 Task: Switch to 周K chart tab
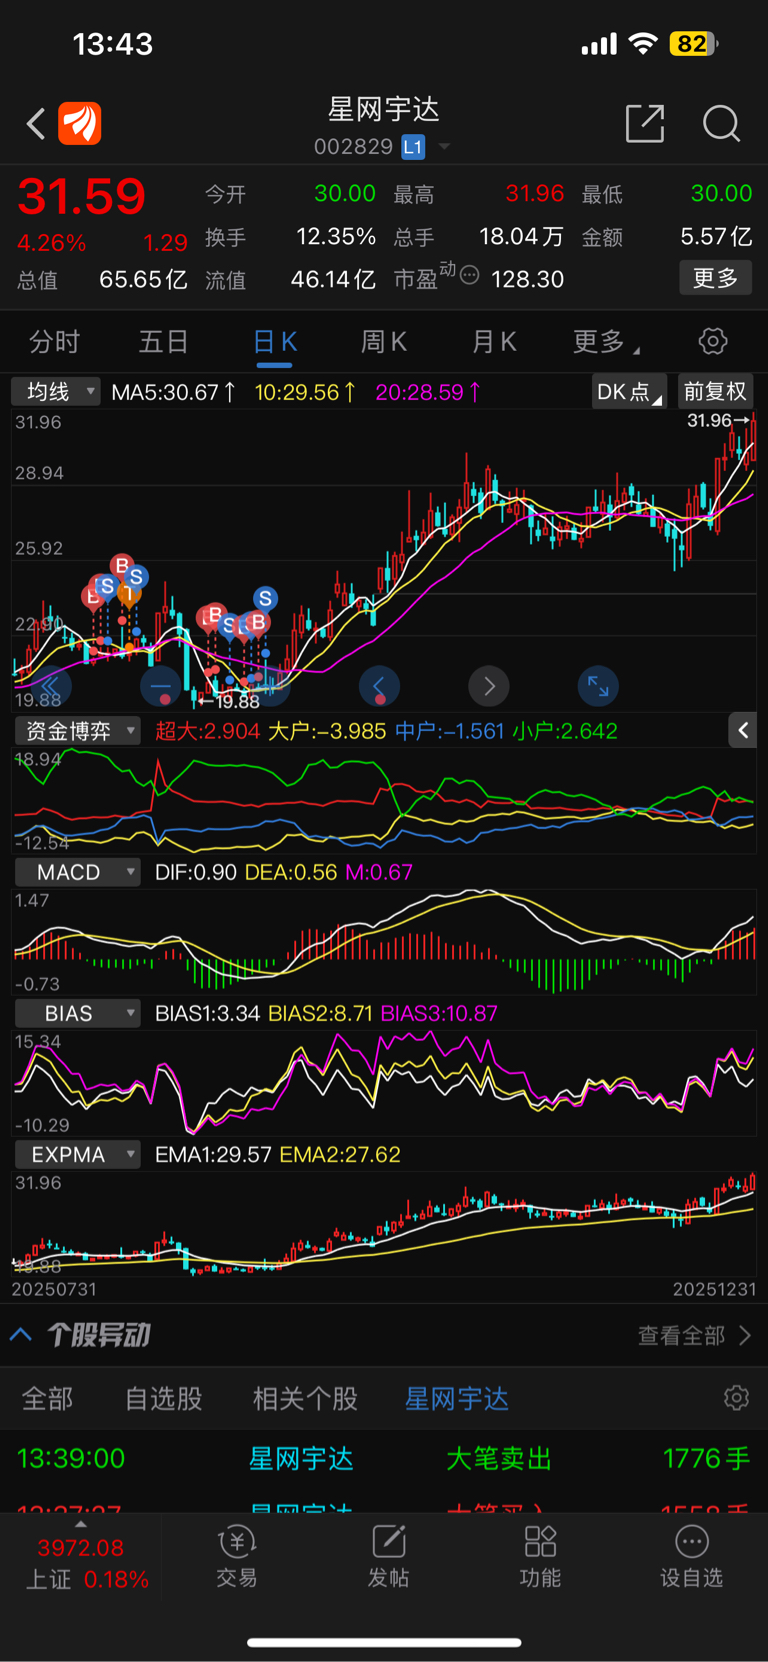click(383, 342)
